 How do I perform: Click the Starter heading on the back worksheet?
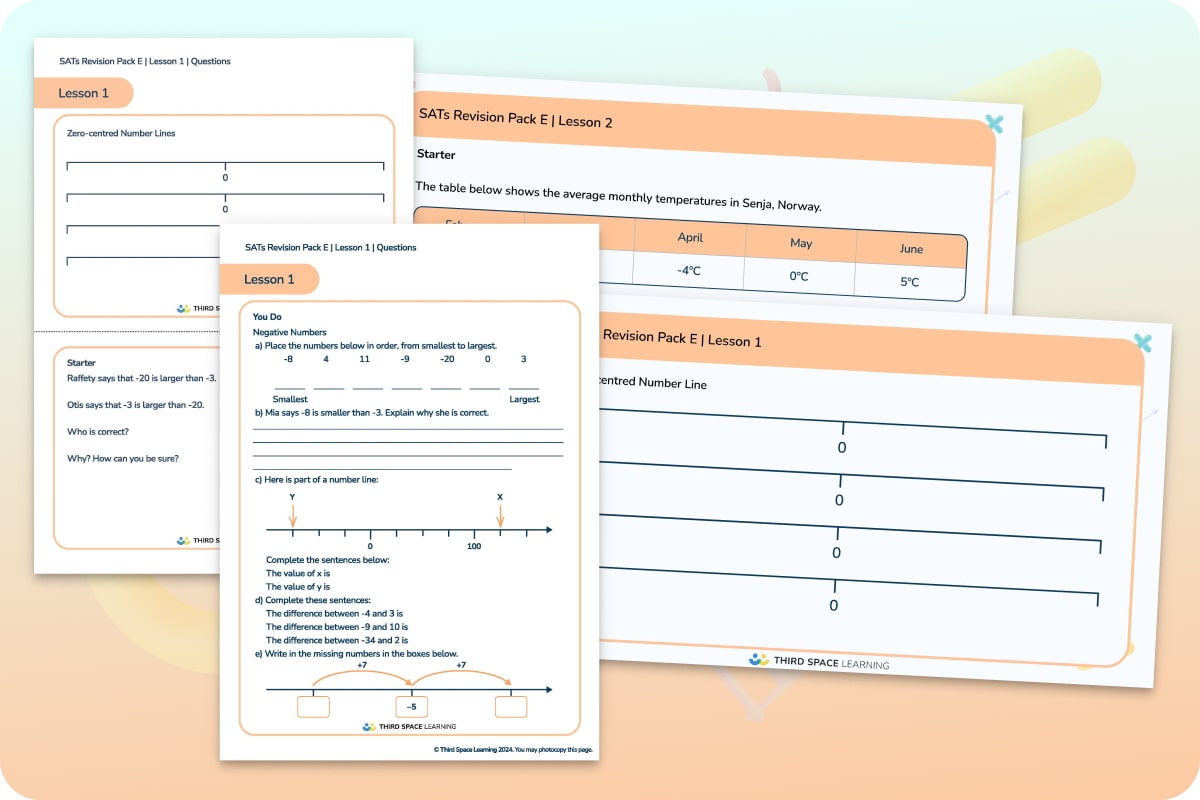click(81, 362)
